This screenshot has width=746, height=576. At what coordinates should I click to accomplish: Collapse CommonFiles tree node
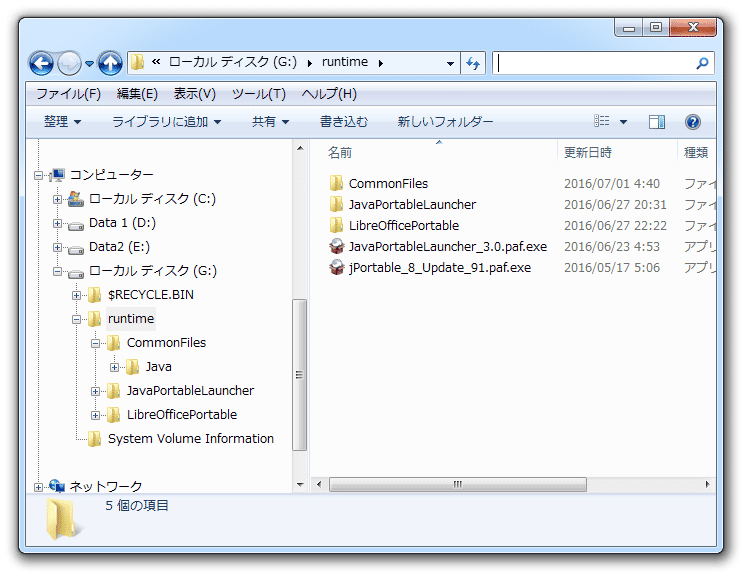point(96,343)
